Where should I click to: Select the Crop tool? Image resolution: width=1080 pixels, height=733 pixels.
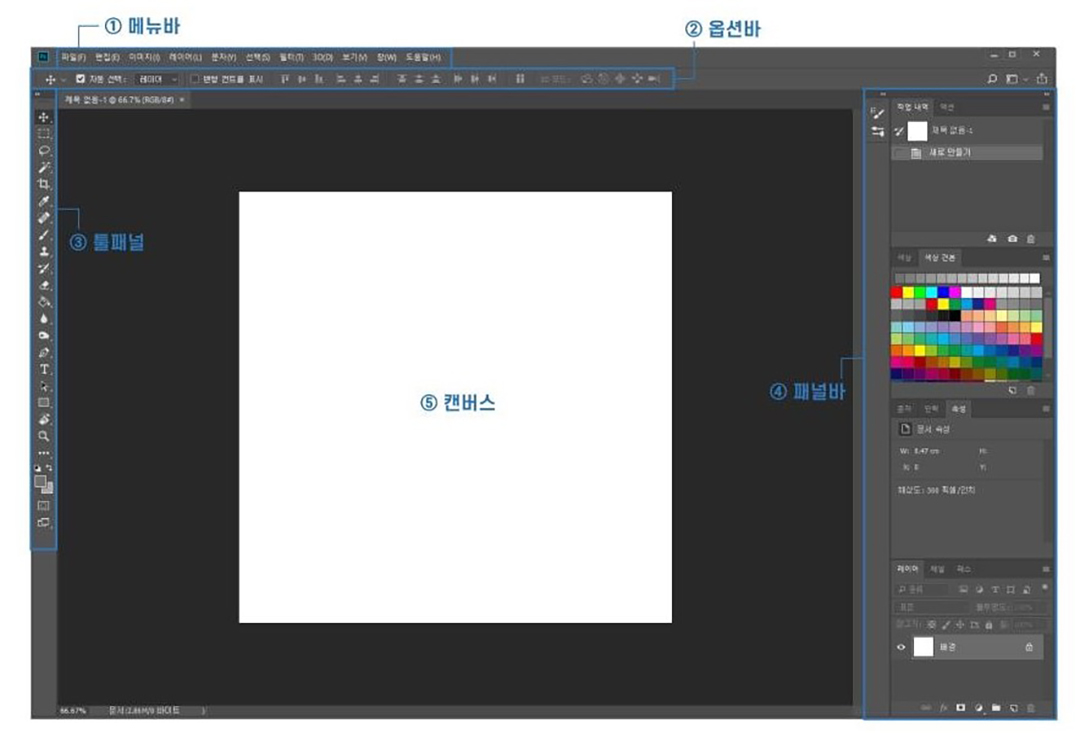click(x=43, y=184)
